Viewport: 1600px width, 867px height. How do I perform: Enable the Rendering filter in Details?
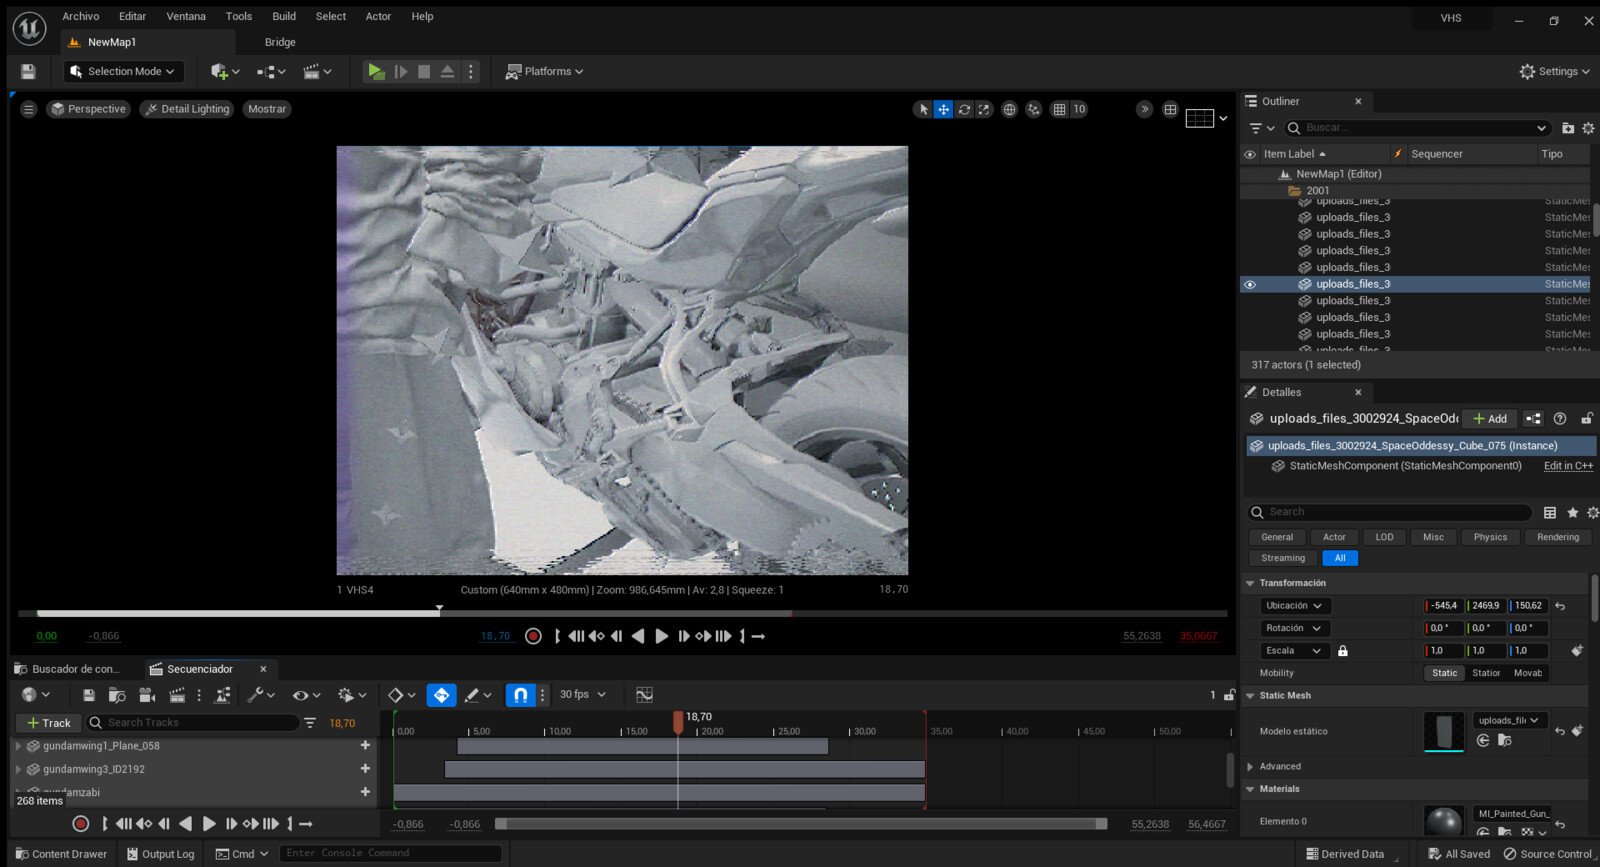1558,537
